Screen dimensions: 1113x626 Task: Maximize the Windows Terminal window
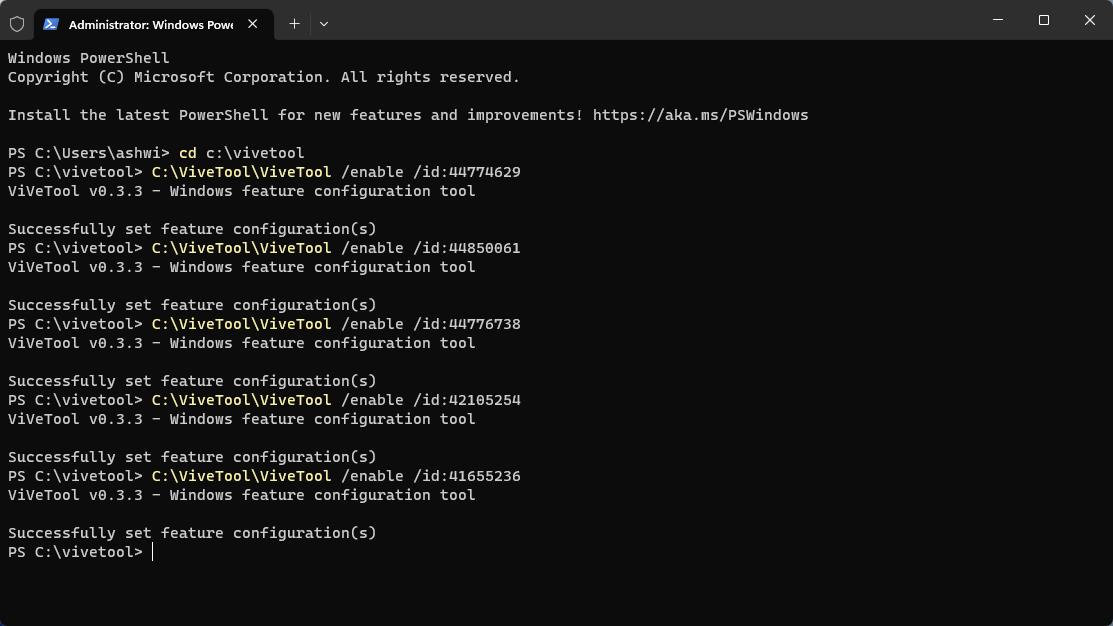(1043, 20)
